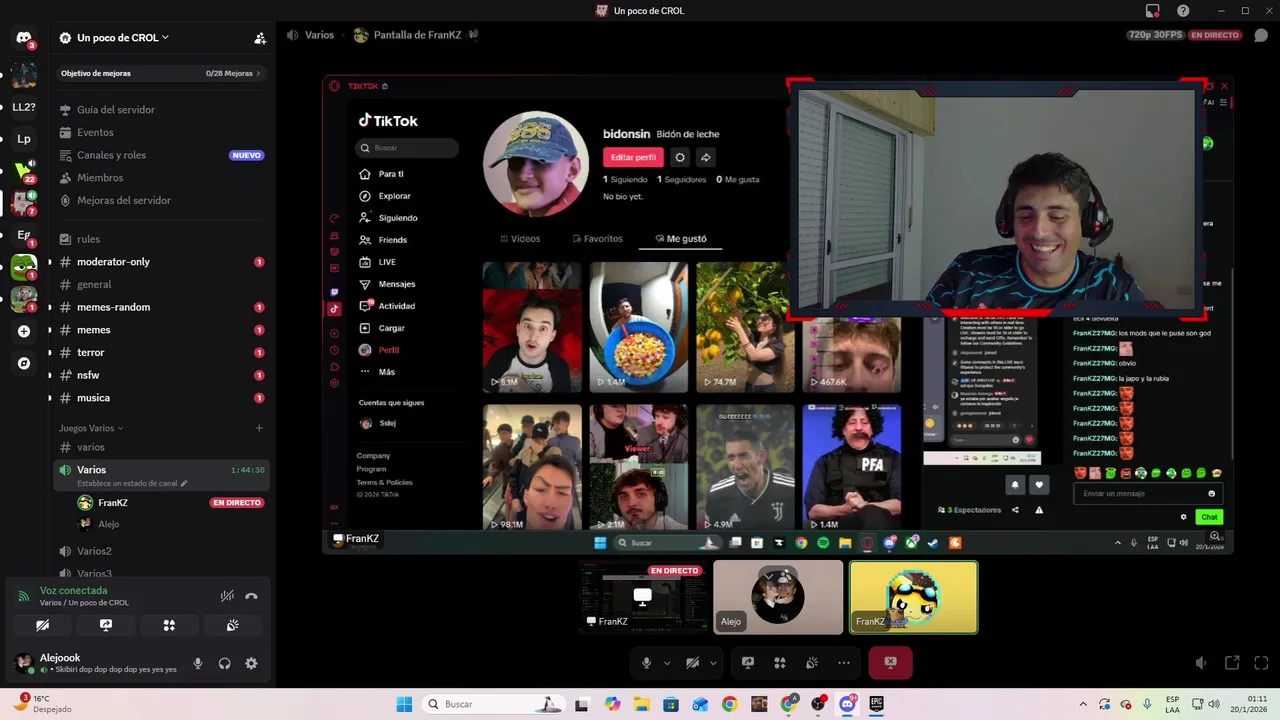The width and height of the screenshot is (1280, 720).
Task: Open Epic Games from the taskbar
Action: (x=877, y=704)
